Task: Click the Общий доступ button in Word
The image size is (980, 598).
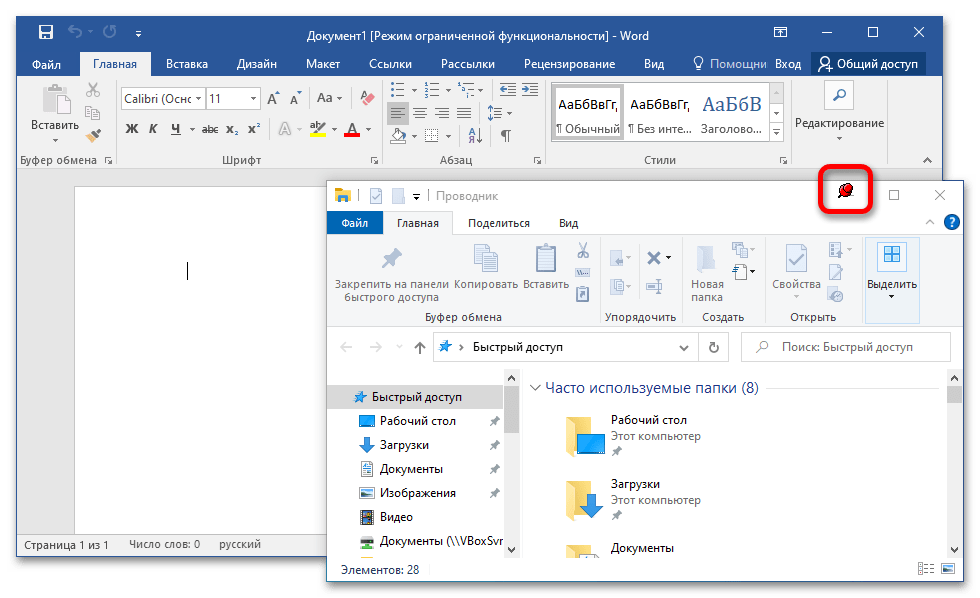Action: coord(868,64)
